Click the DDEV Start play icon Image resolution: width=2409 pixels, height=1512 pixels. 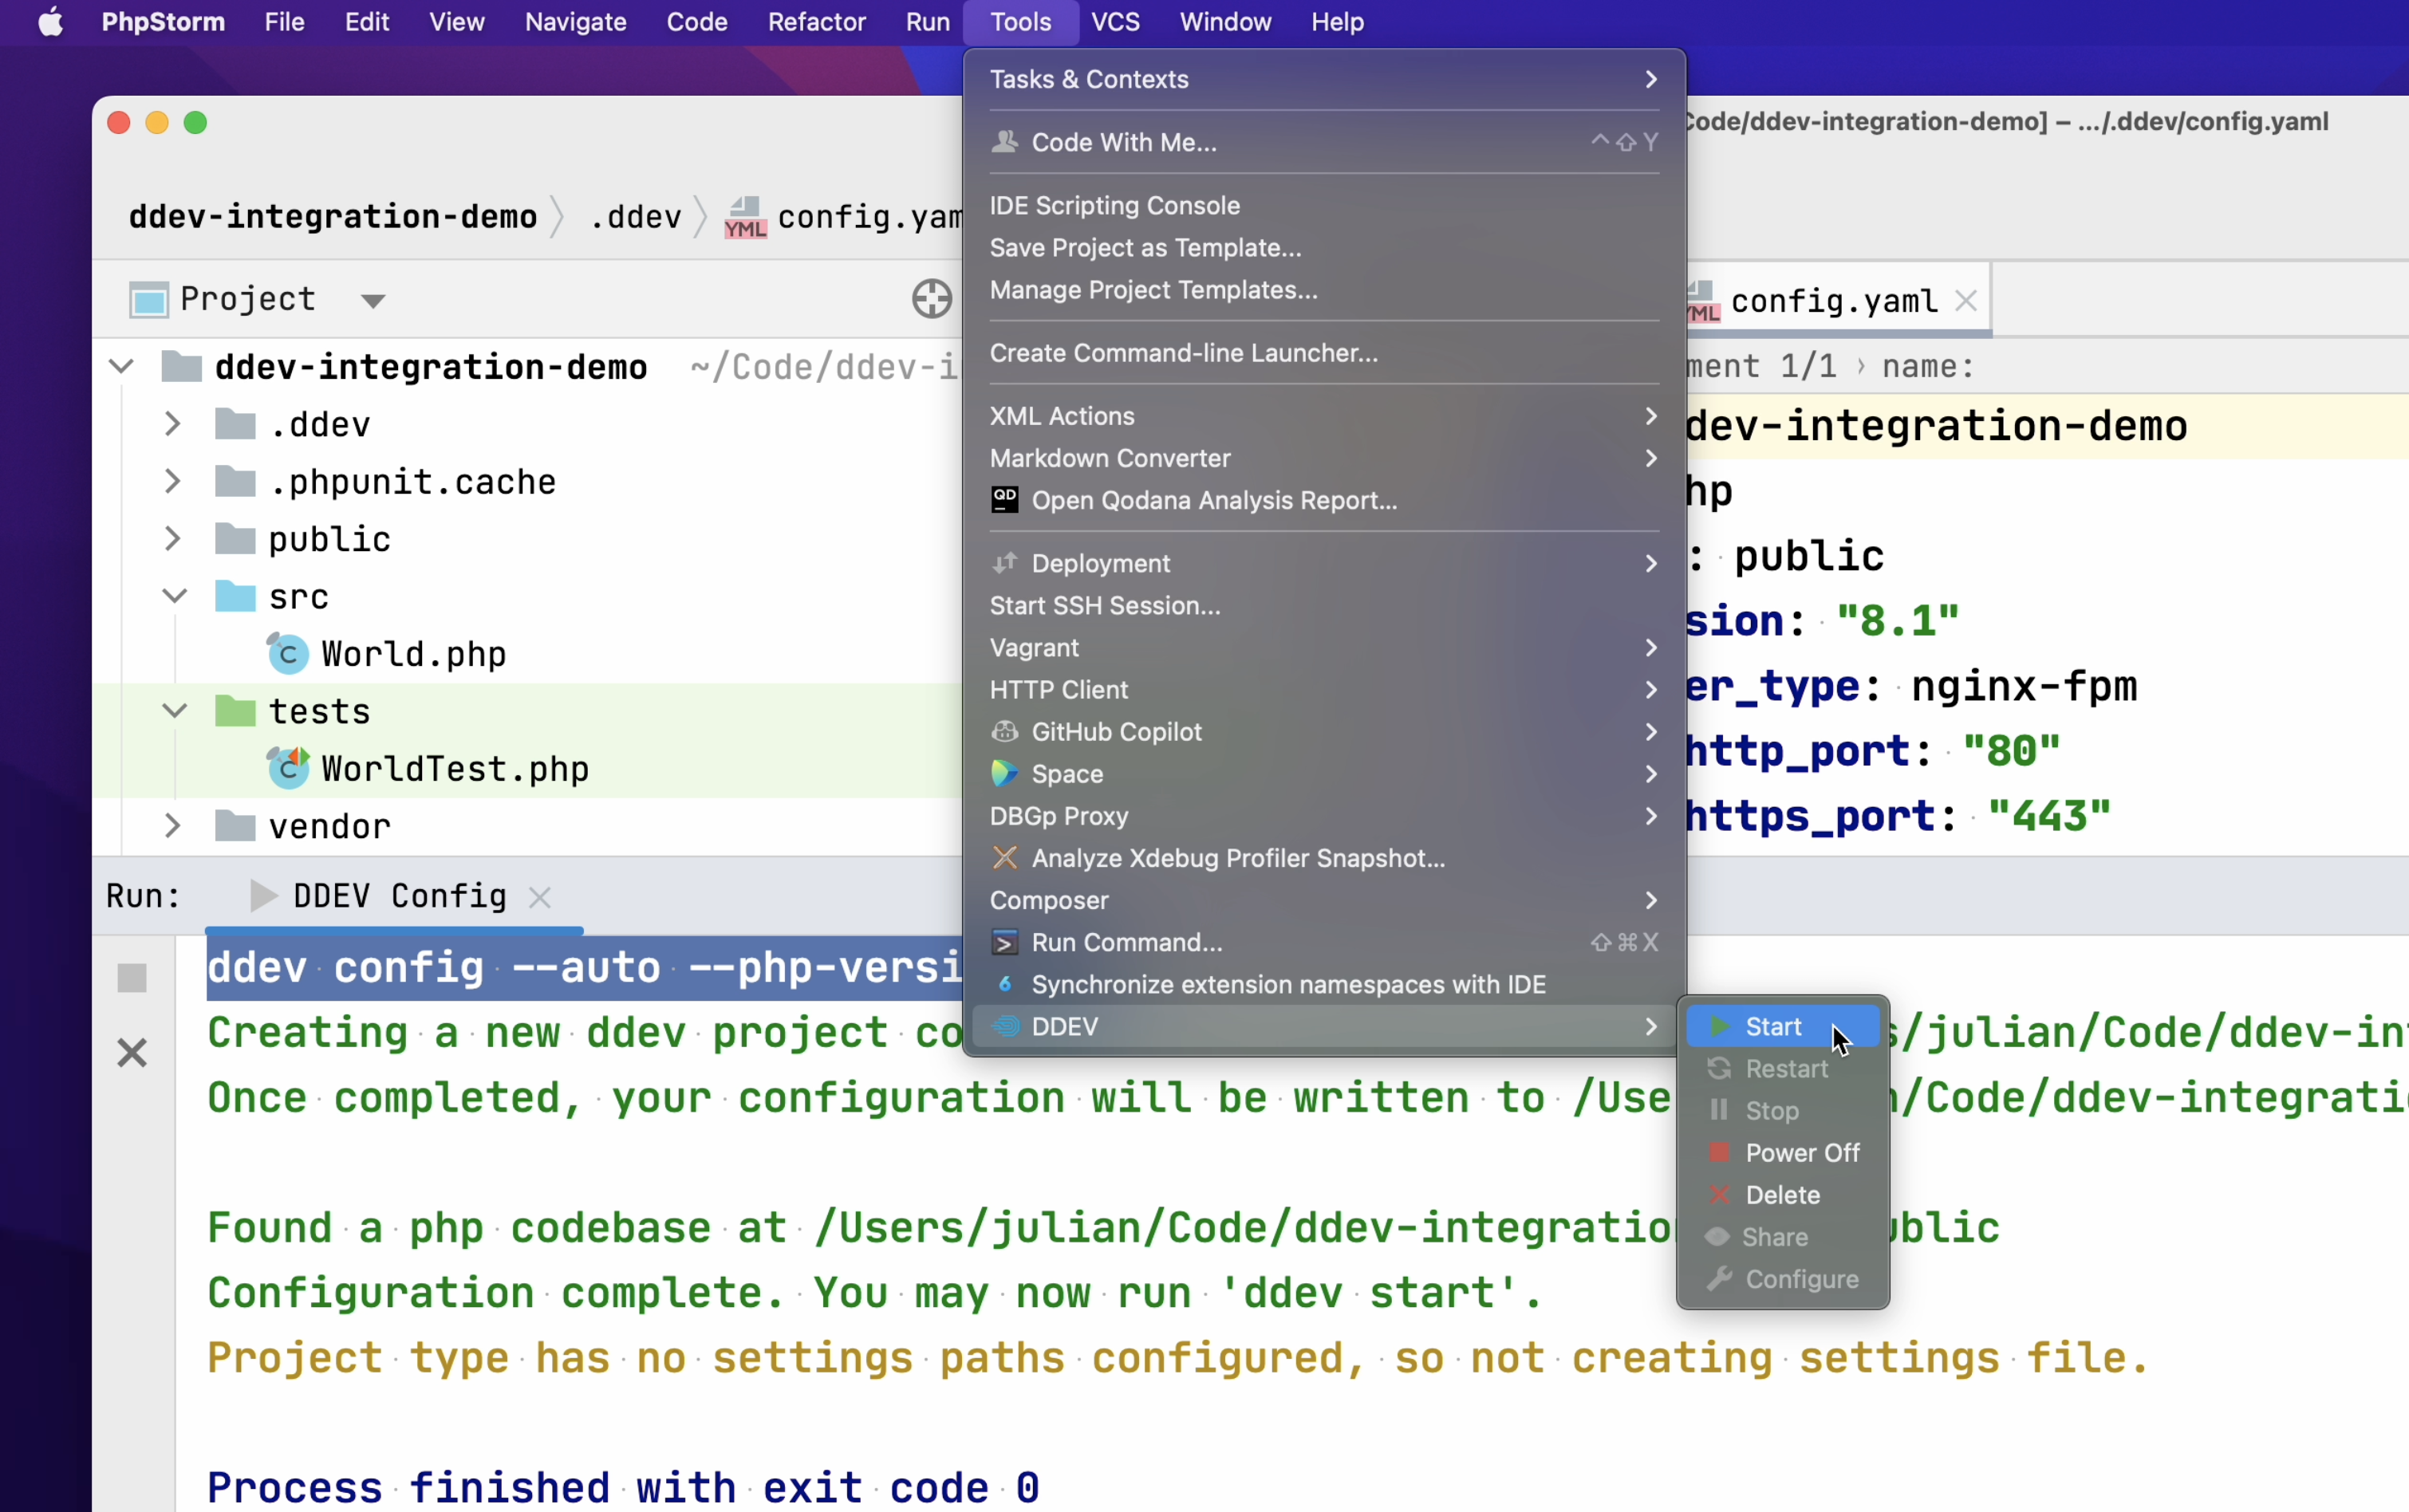pyautogui.click(x=1719, y=1026)
